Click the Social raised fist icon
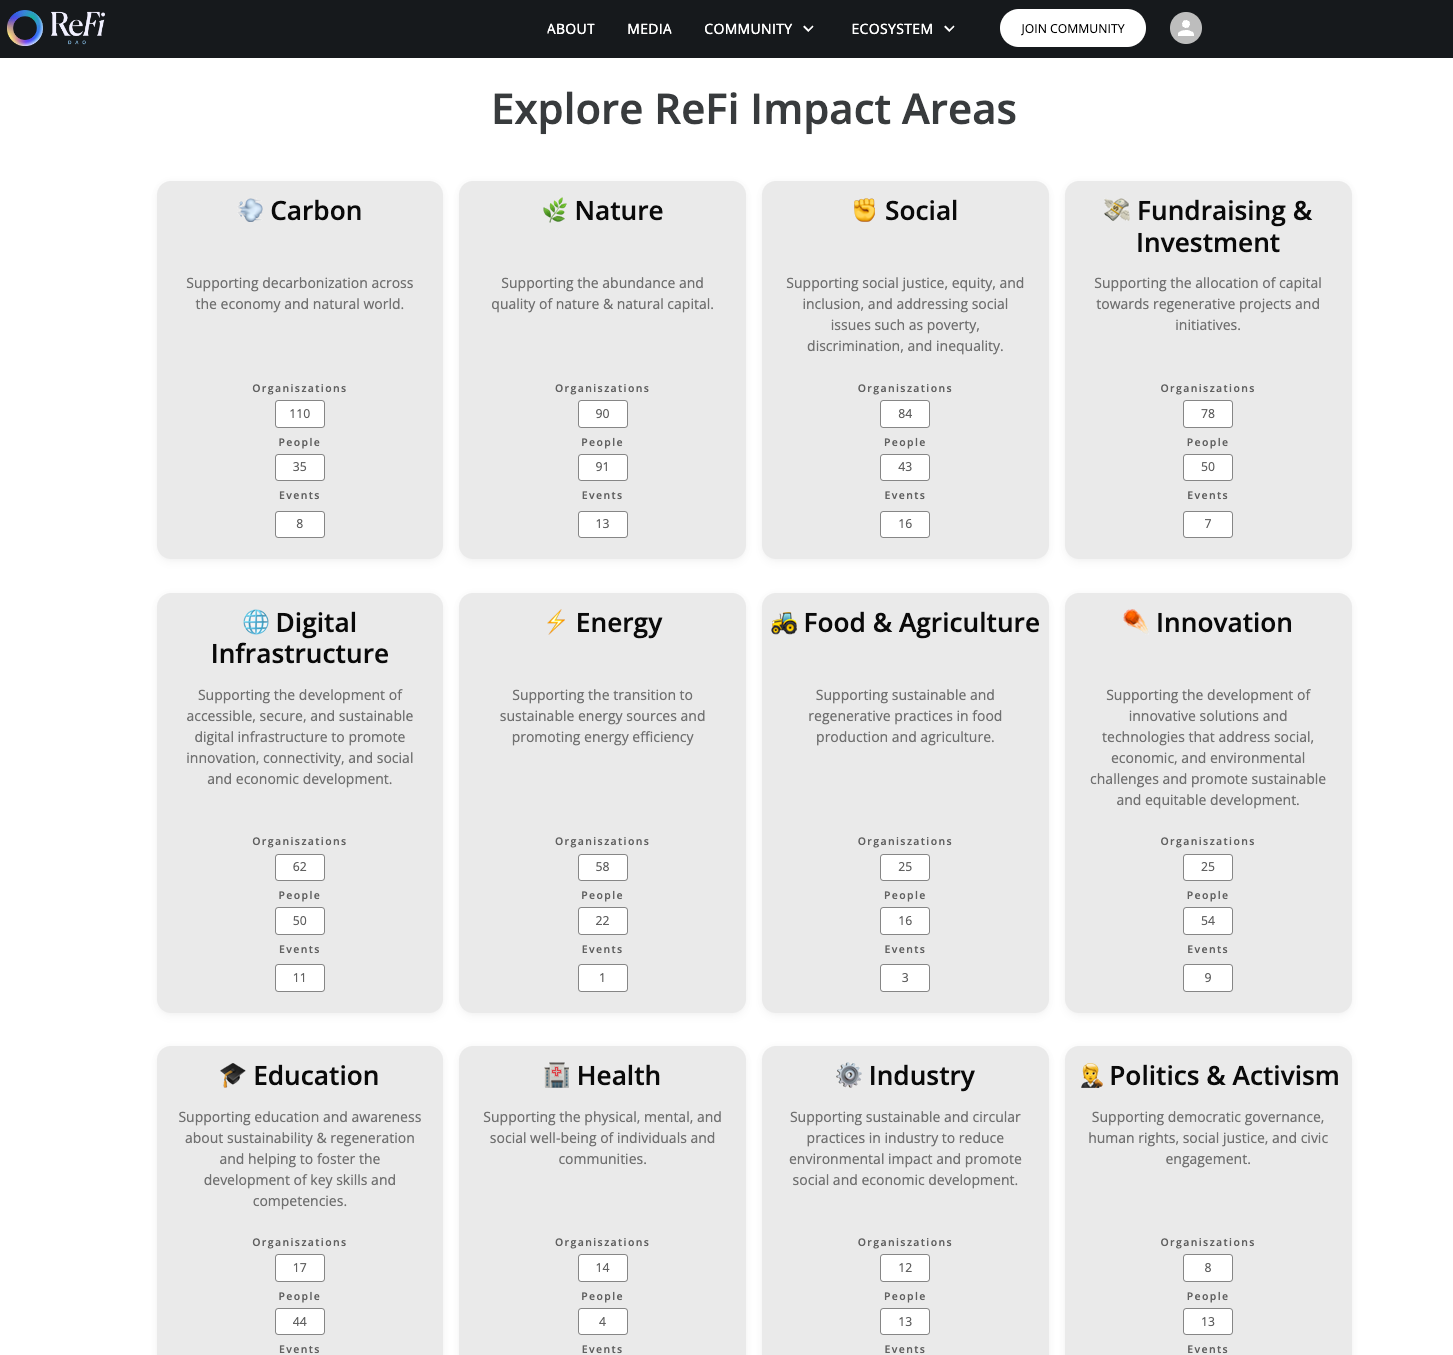 coord(865,210)
